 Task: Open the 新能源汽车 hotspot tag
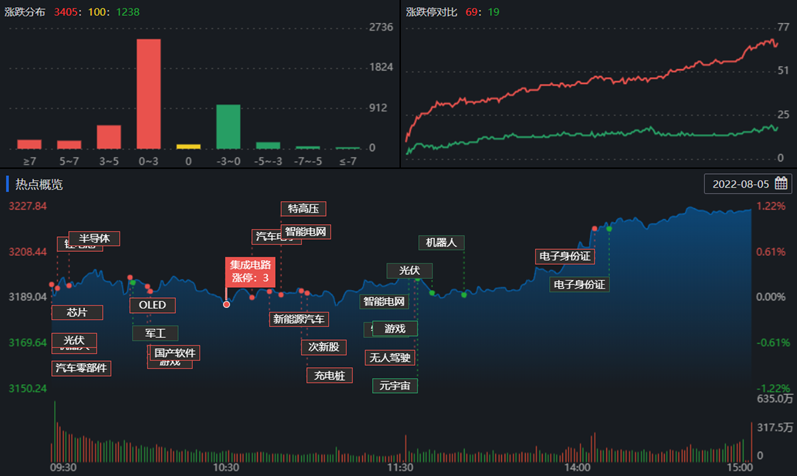click(x=298, y=320)
